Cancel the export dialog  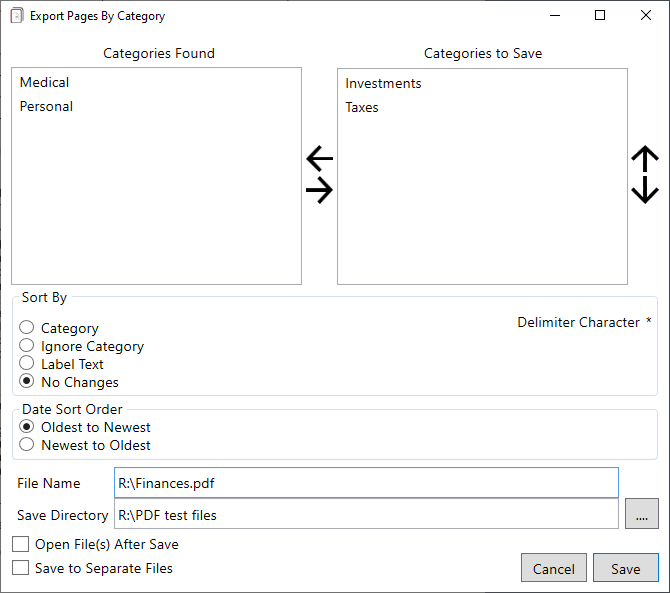(554, 568)
